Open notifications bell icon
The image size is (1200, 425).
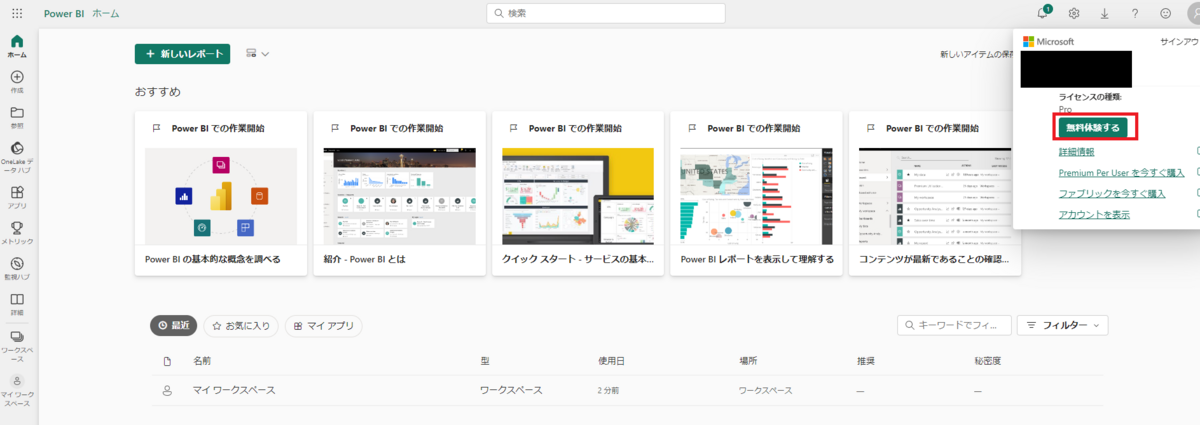1043,14
